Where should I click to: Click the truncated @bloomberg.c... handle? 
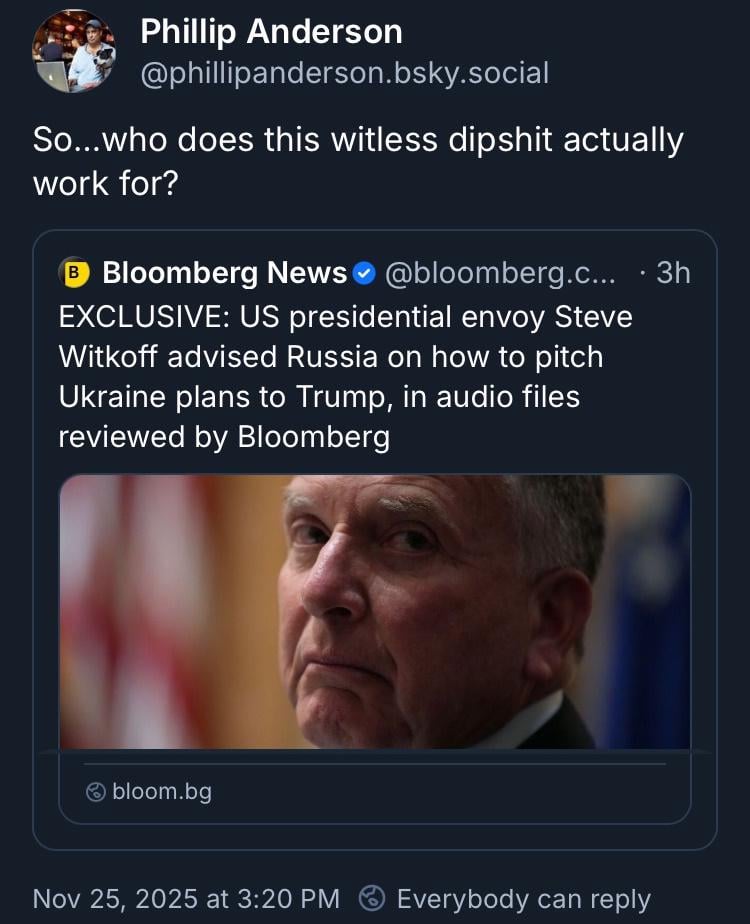pyautogui.click(x=500, y=272)
